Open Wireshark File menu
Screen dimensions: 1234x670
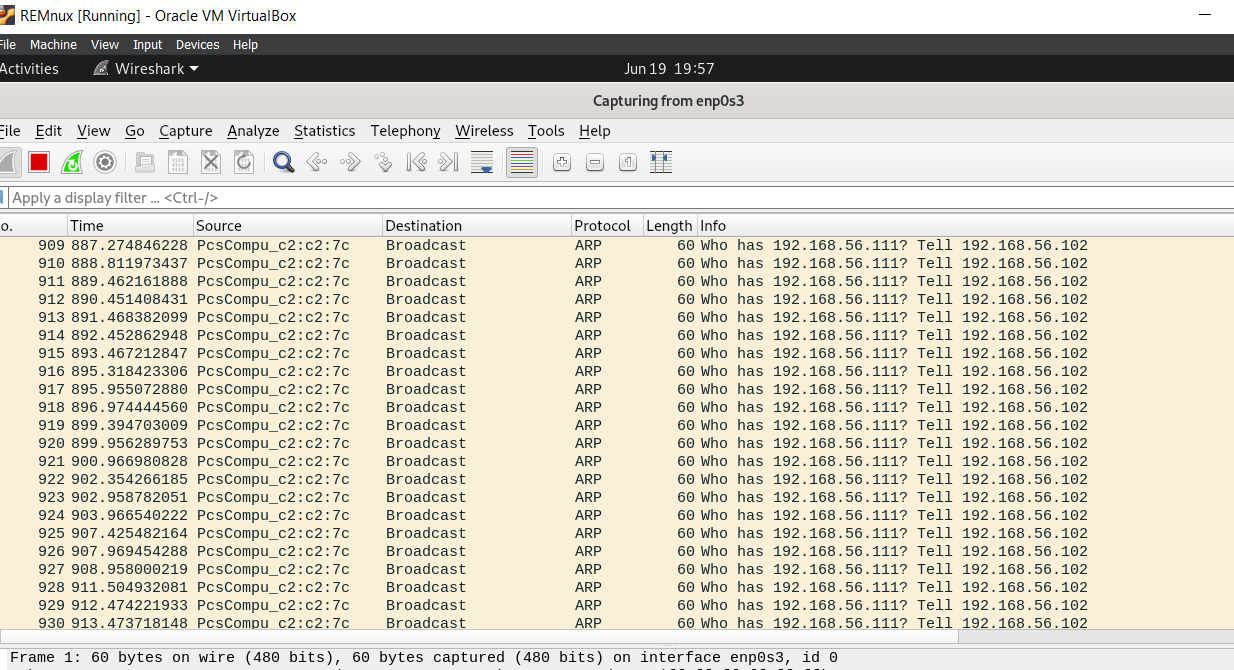pyautogui.click(x=10, y=131)
